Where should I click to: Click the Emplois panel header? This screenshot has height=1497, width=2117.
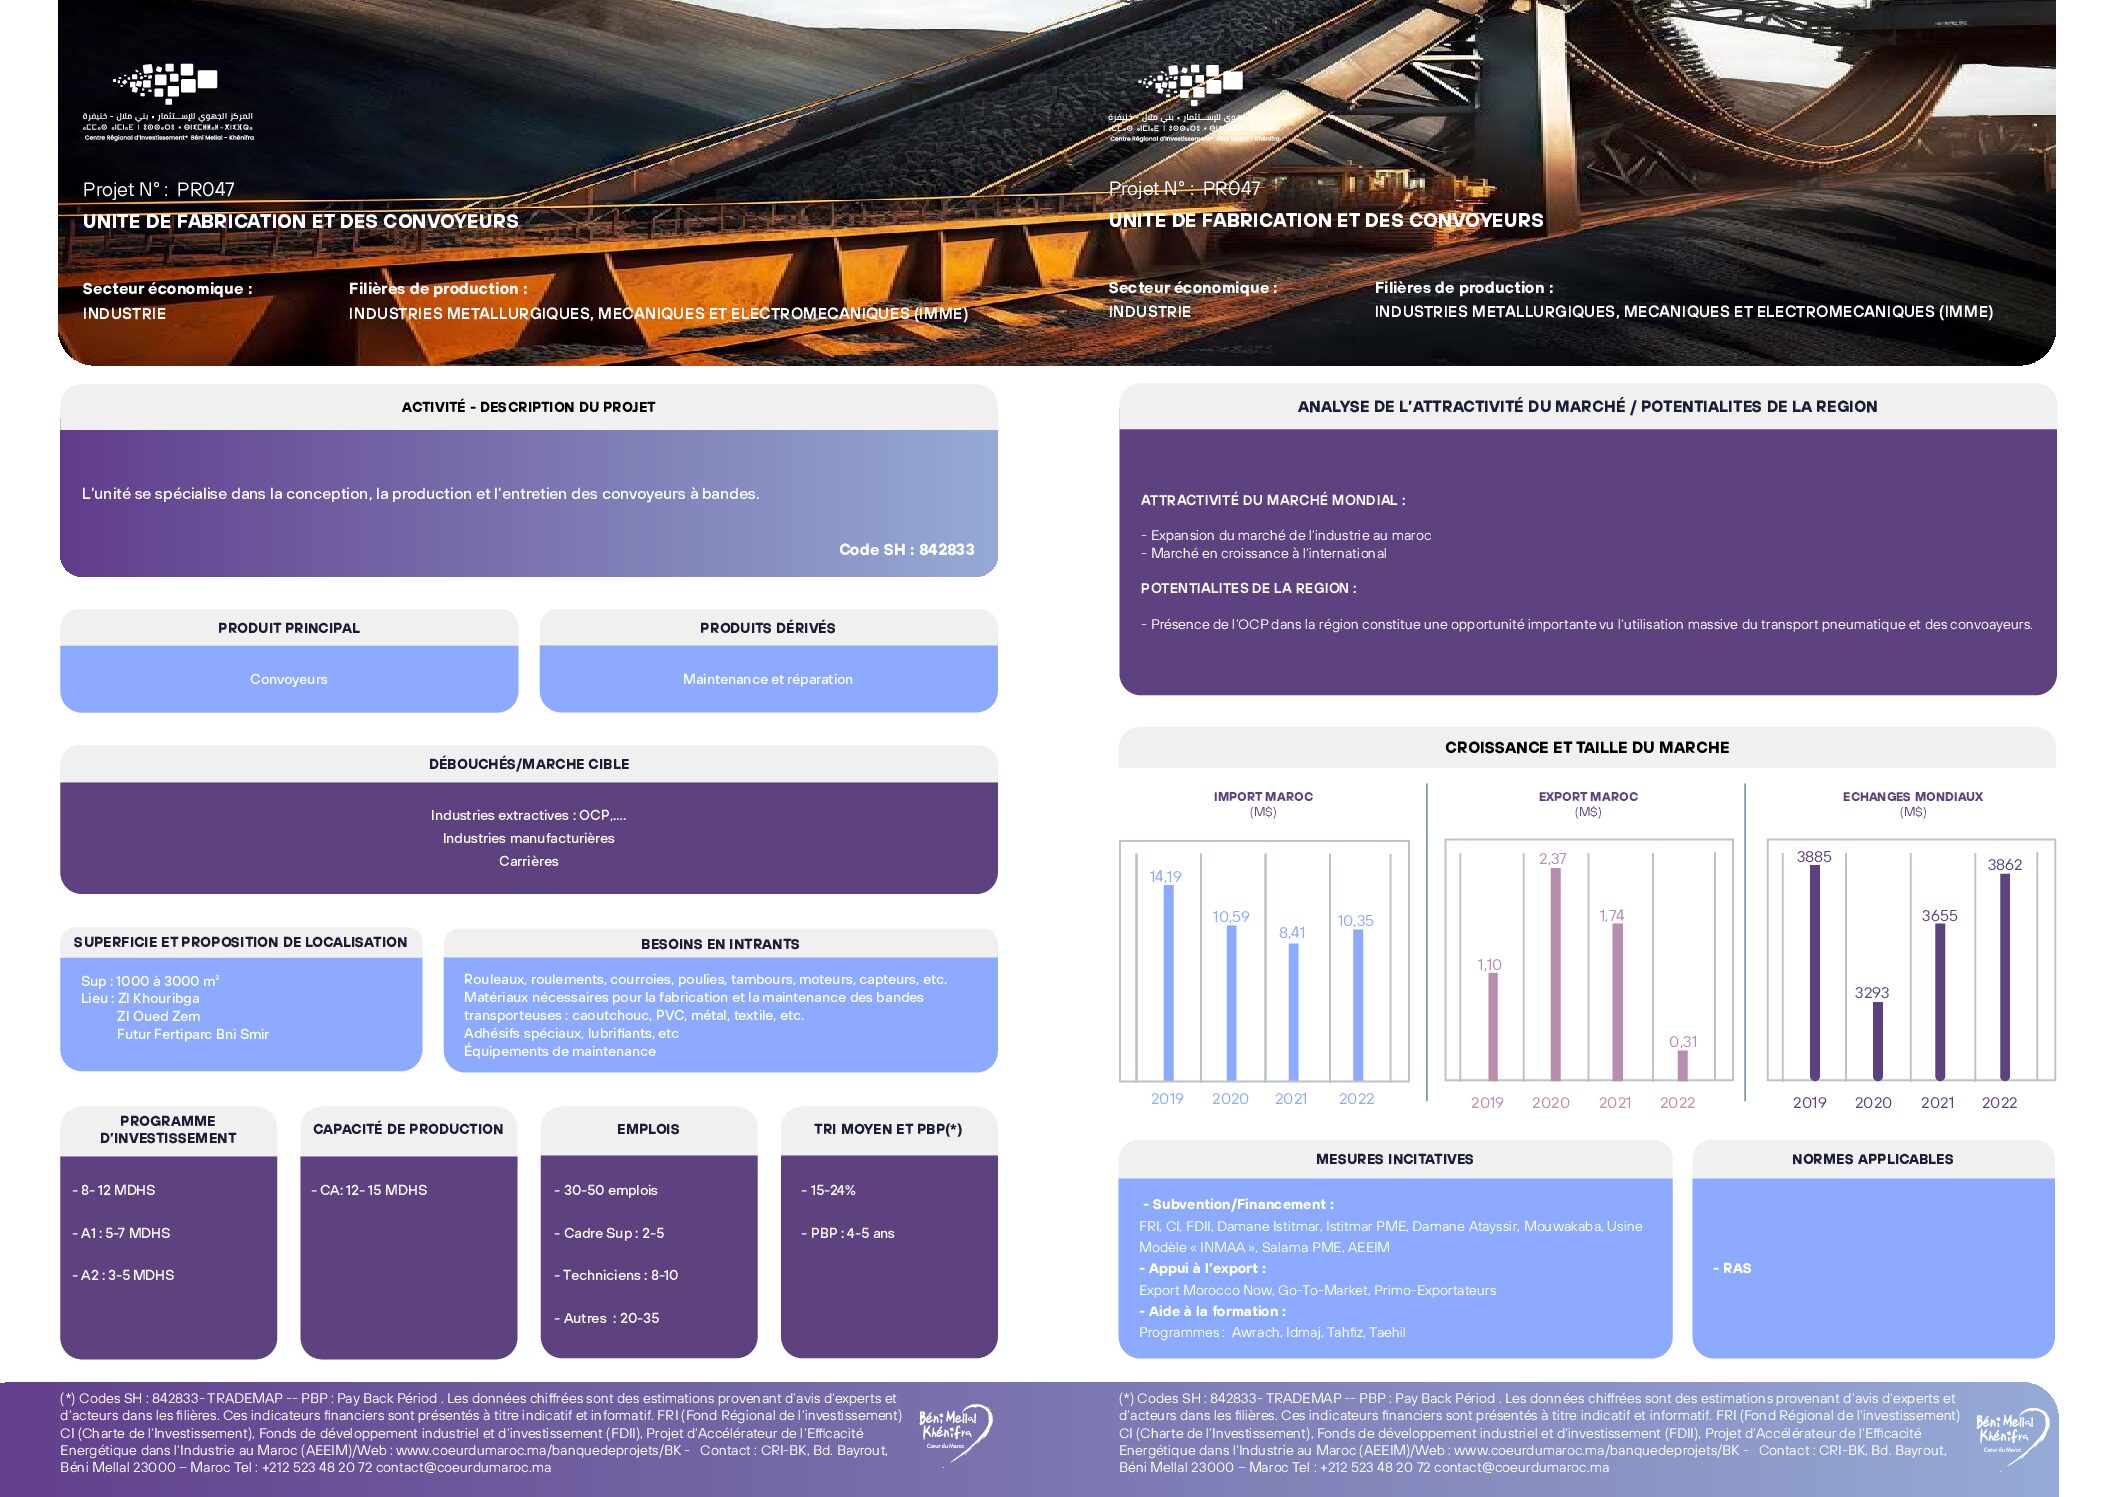tap(648, 1129)
